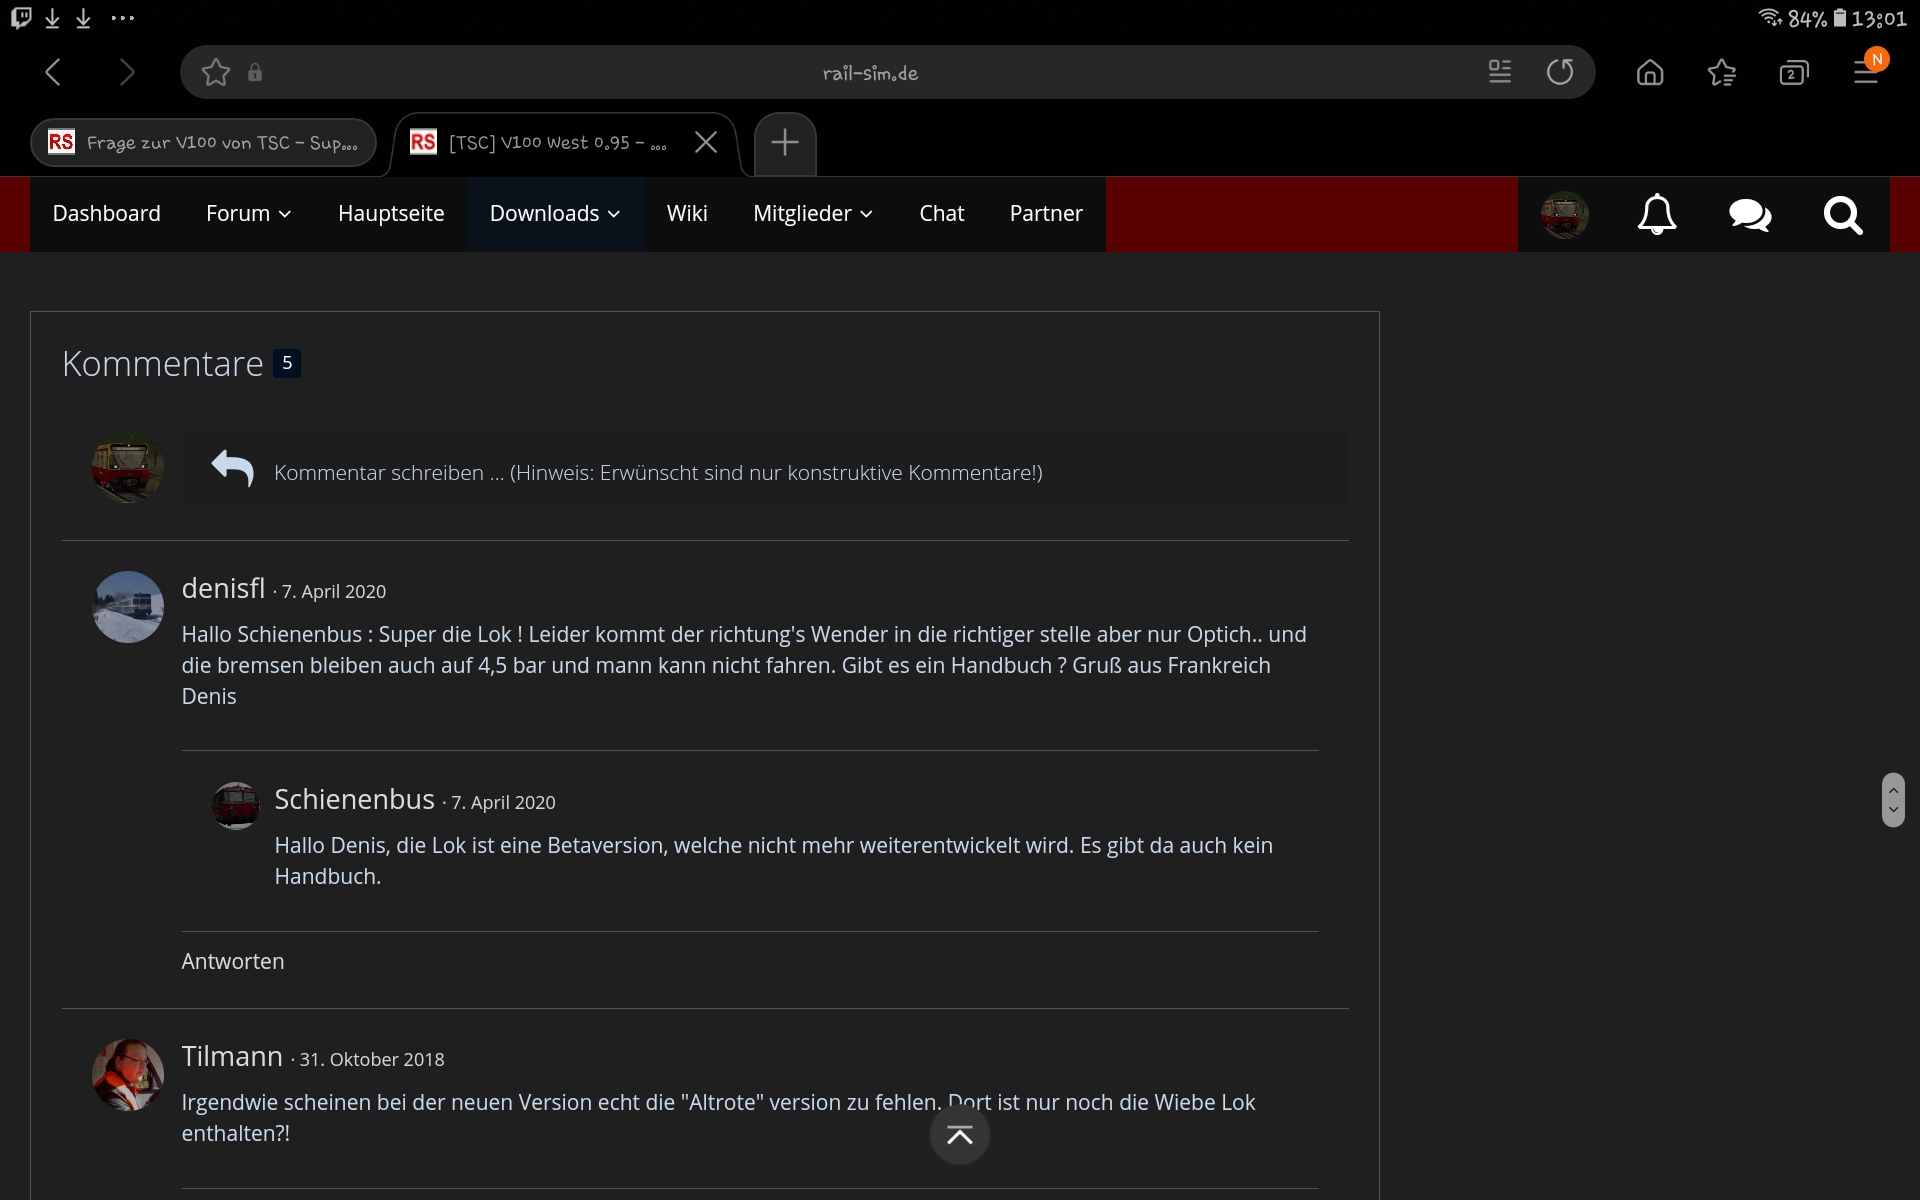The width and height of the screenshot is (1920, 1200).
Task: Open the Wiki menu item
Action: [x=687, y=214]
